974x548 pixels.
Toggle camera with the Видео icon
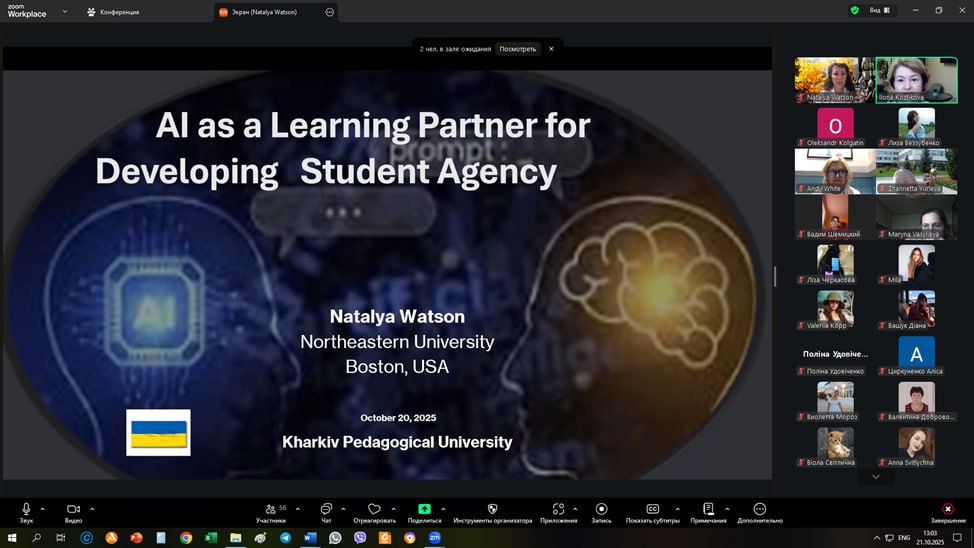point(73,509)
